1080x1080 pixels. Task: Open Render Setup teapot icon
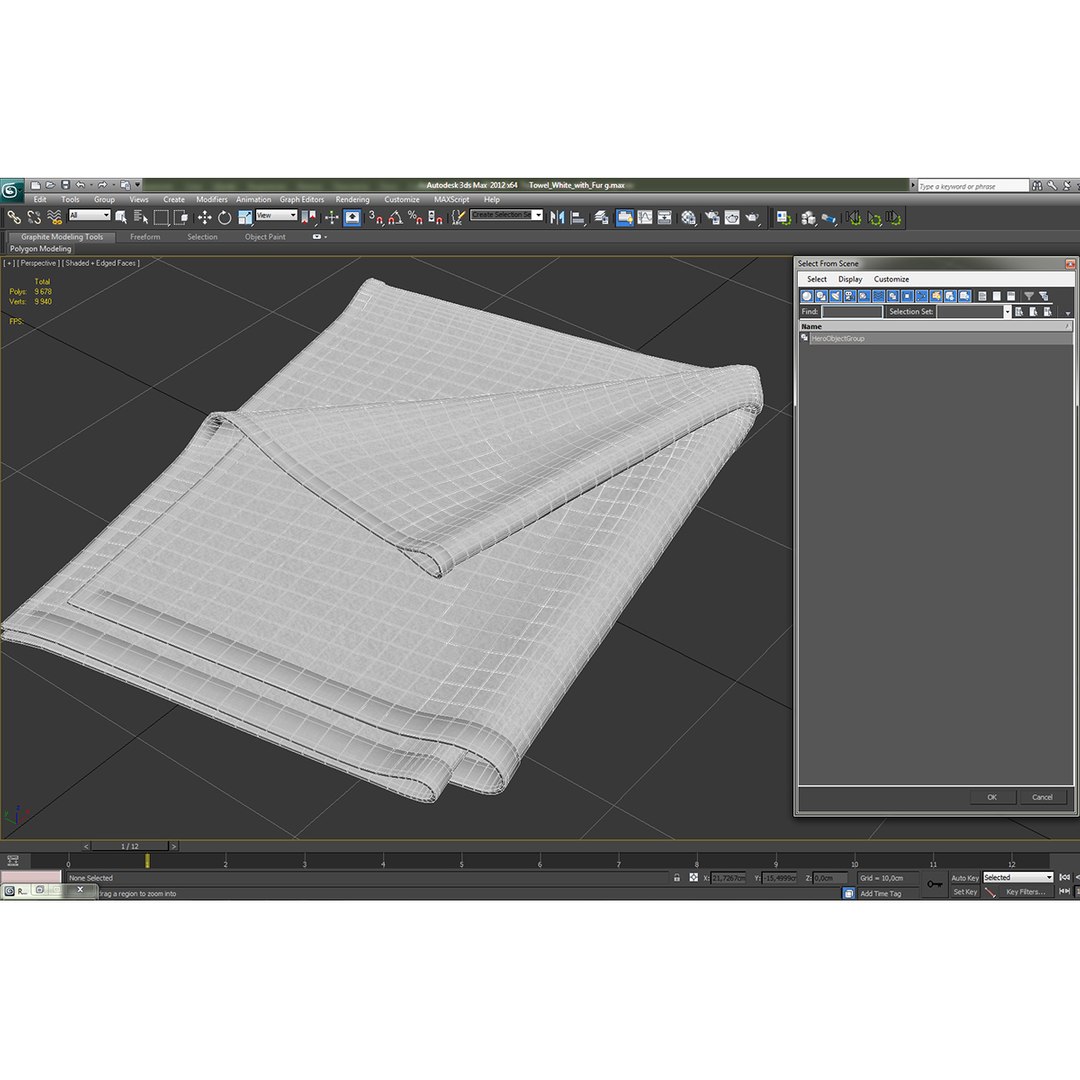(x=712, y=218)
